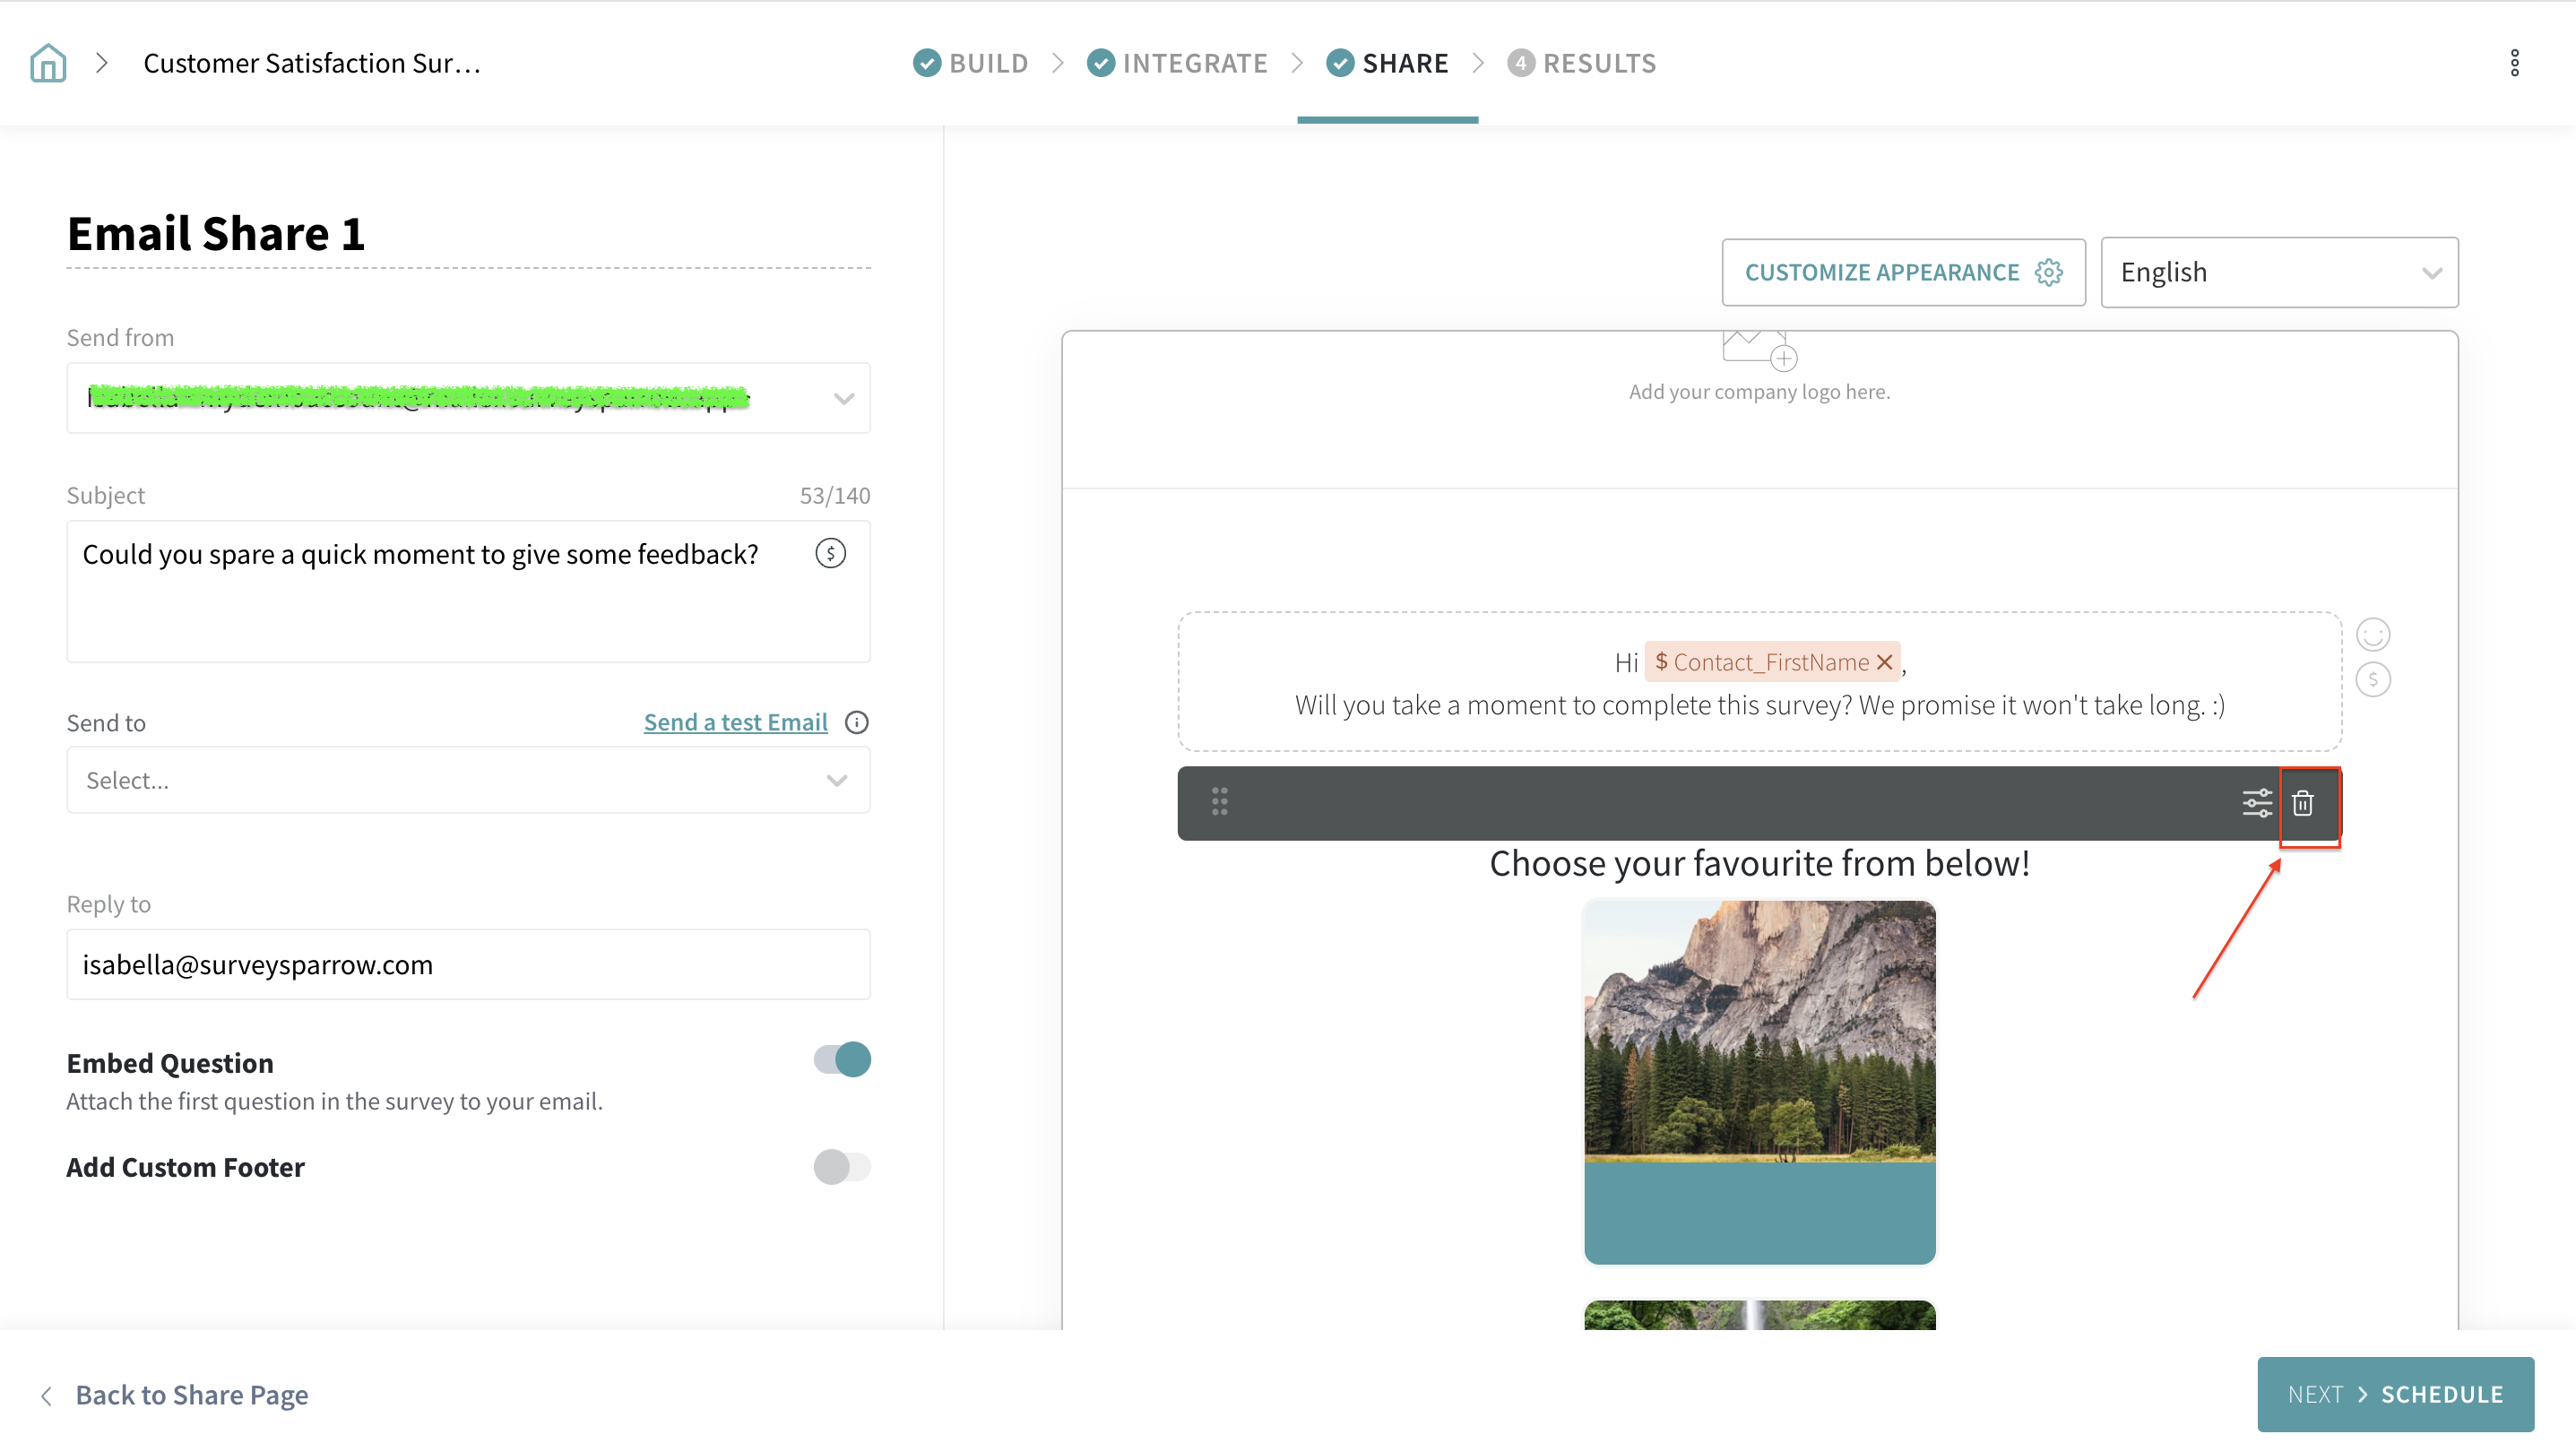This screenshot has width=2576, height=1443.
Task: Enable the Add Custom Footer toggle
Action: click(x=842, y=1166)
